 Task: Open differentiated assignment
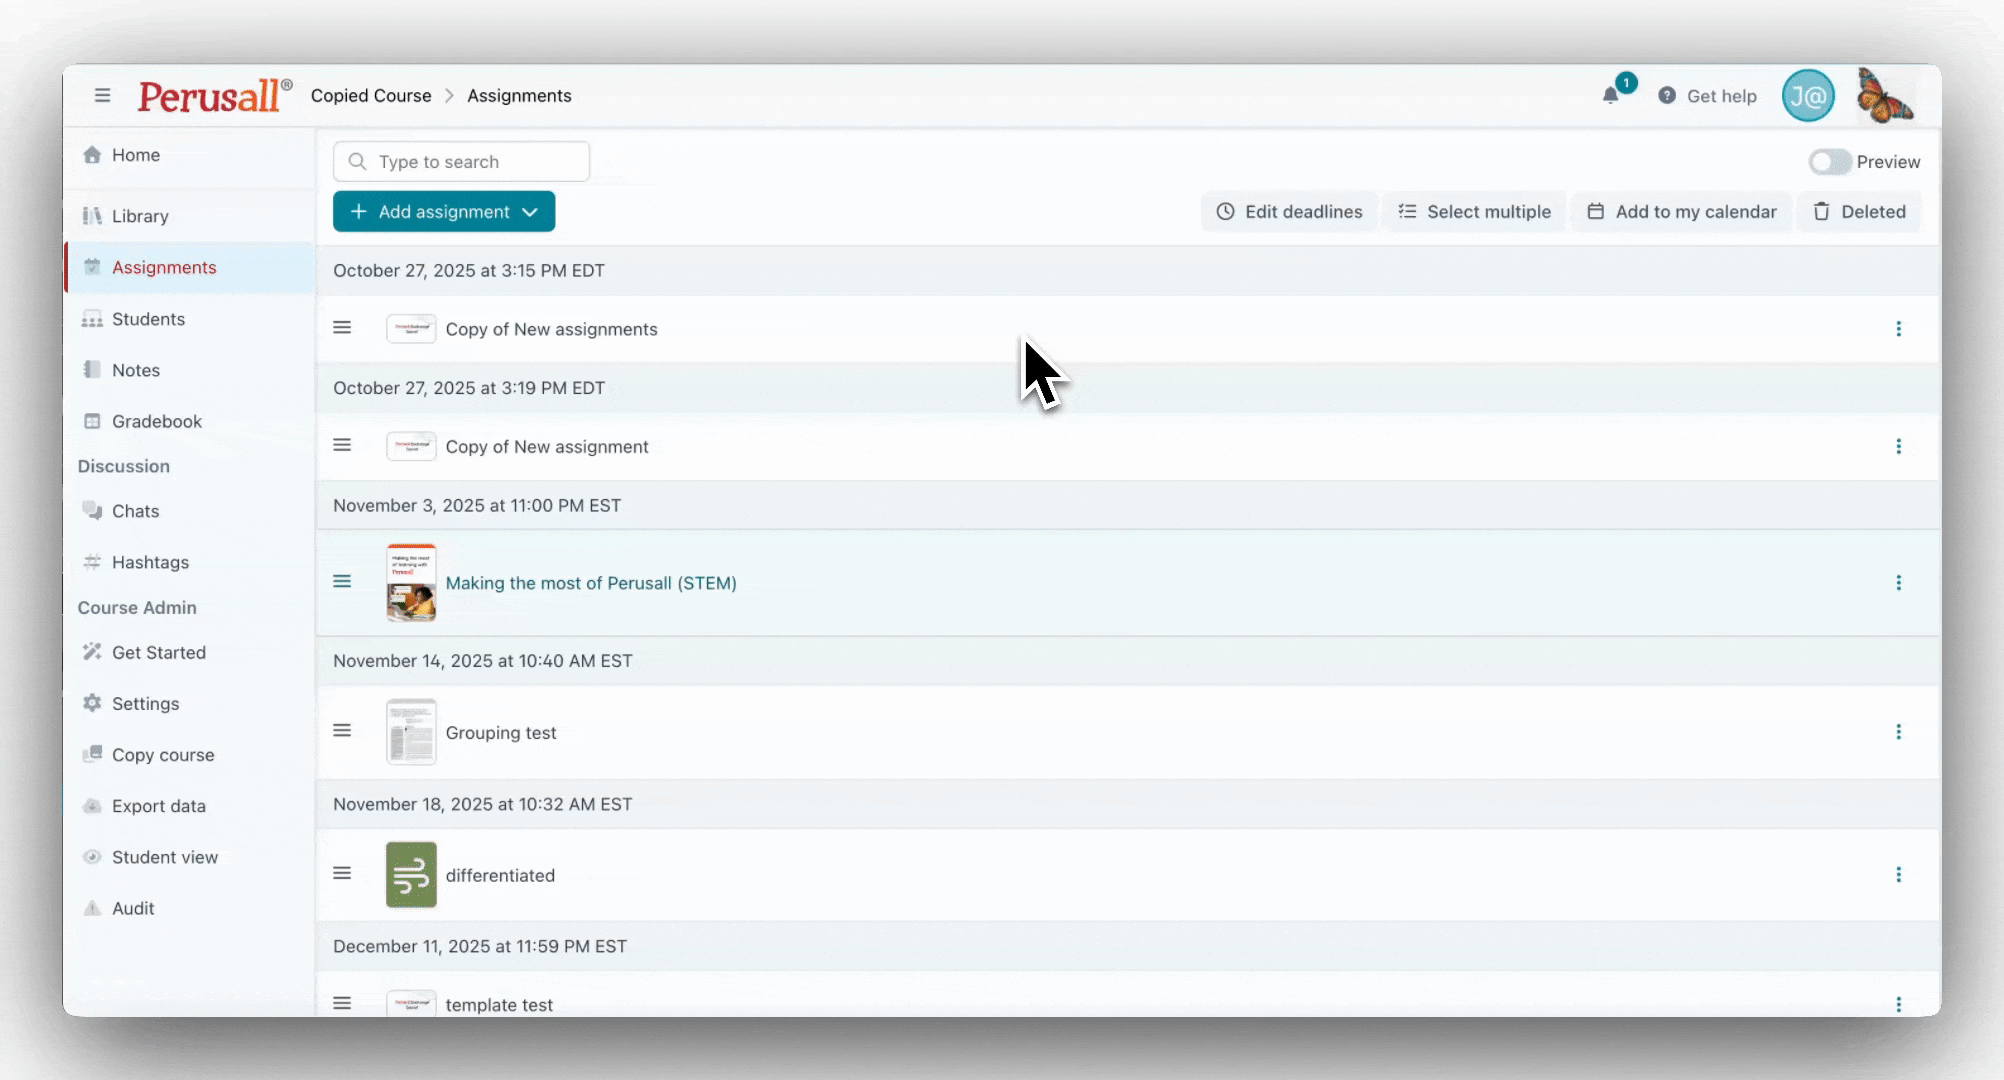coord(500,875)
